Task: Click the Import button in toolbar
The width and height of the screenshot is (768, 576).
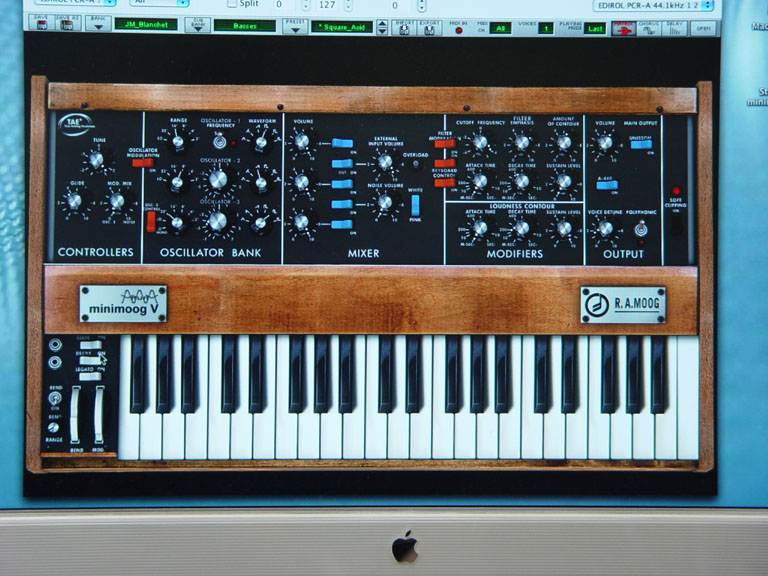Action: tap(403, 26)
